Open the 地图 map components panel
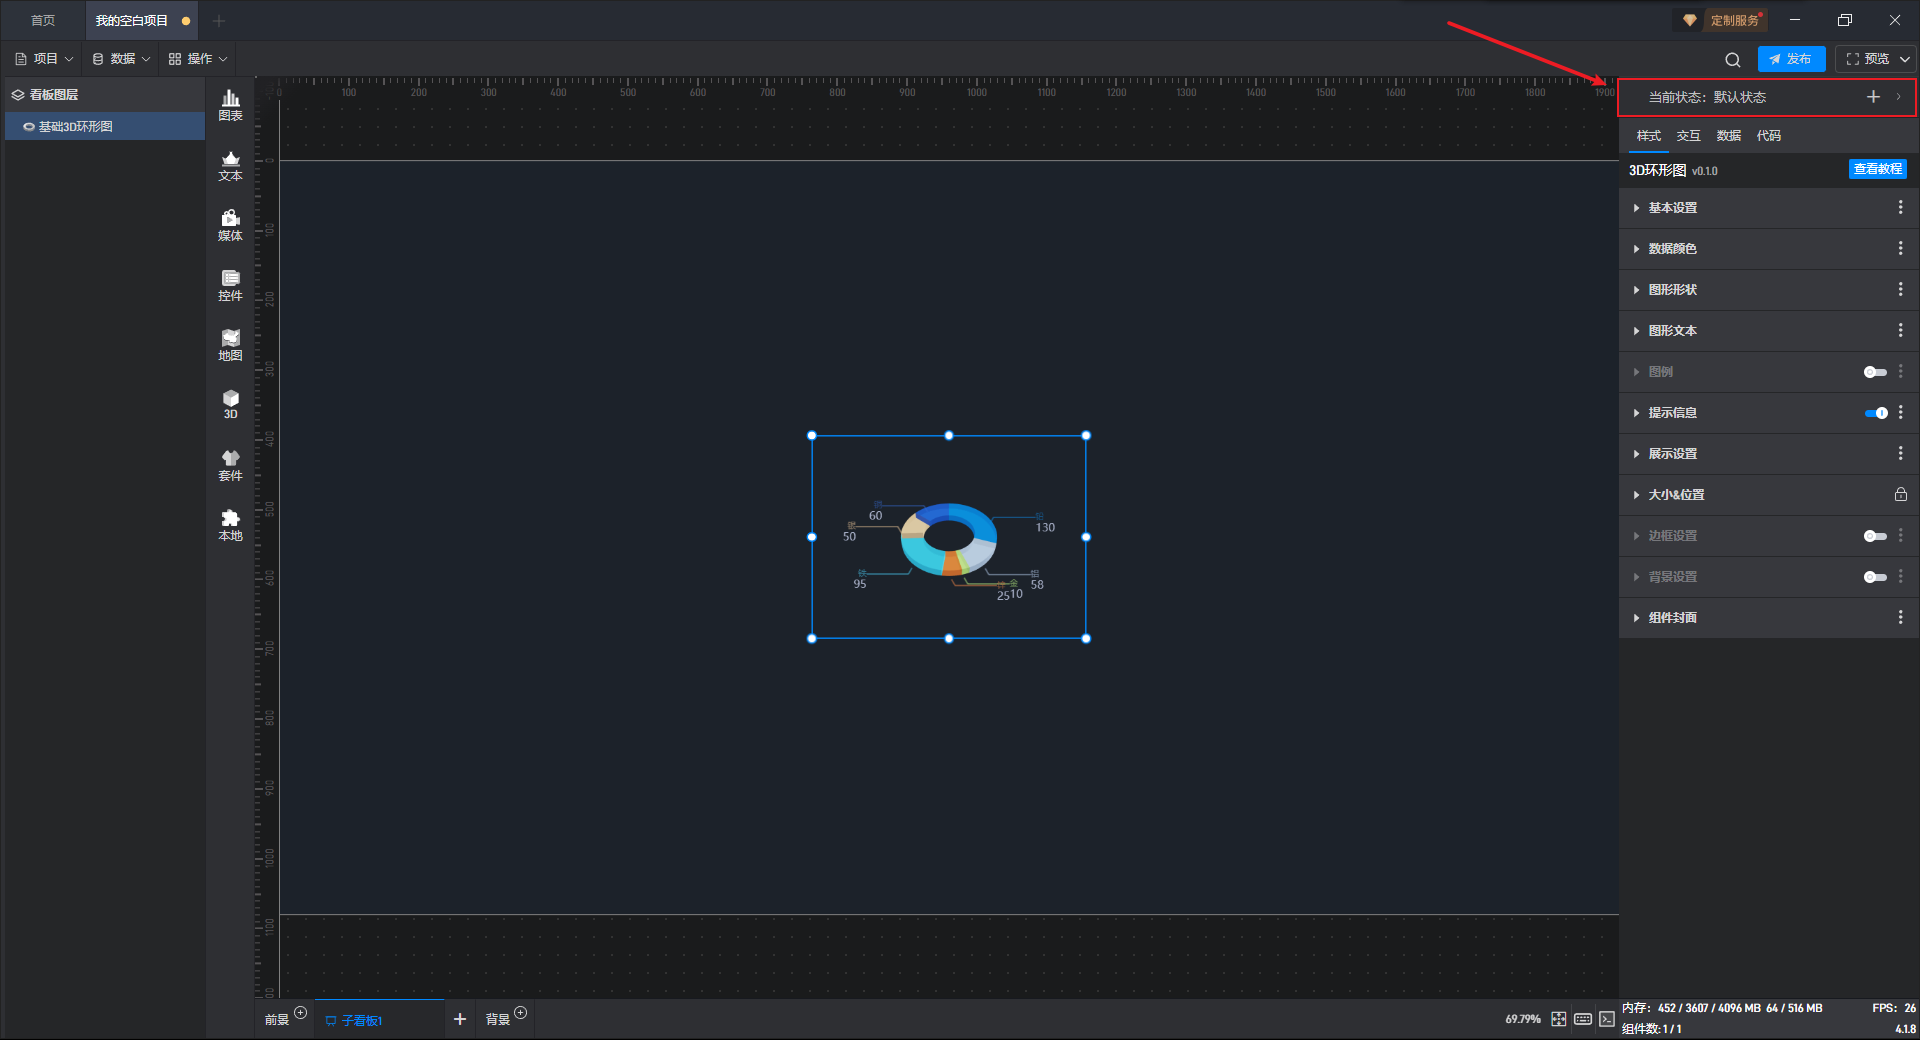The image size is (1920, 1040). tap(230, 345)
